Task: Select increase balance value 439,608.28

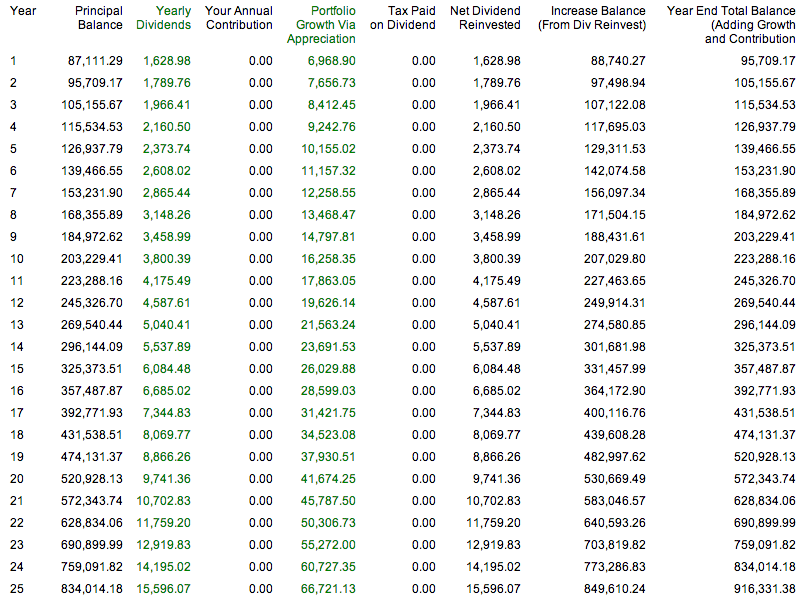Action: [615, 434]
